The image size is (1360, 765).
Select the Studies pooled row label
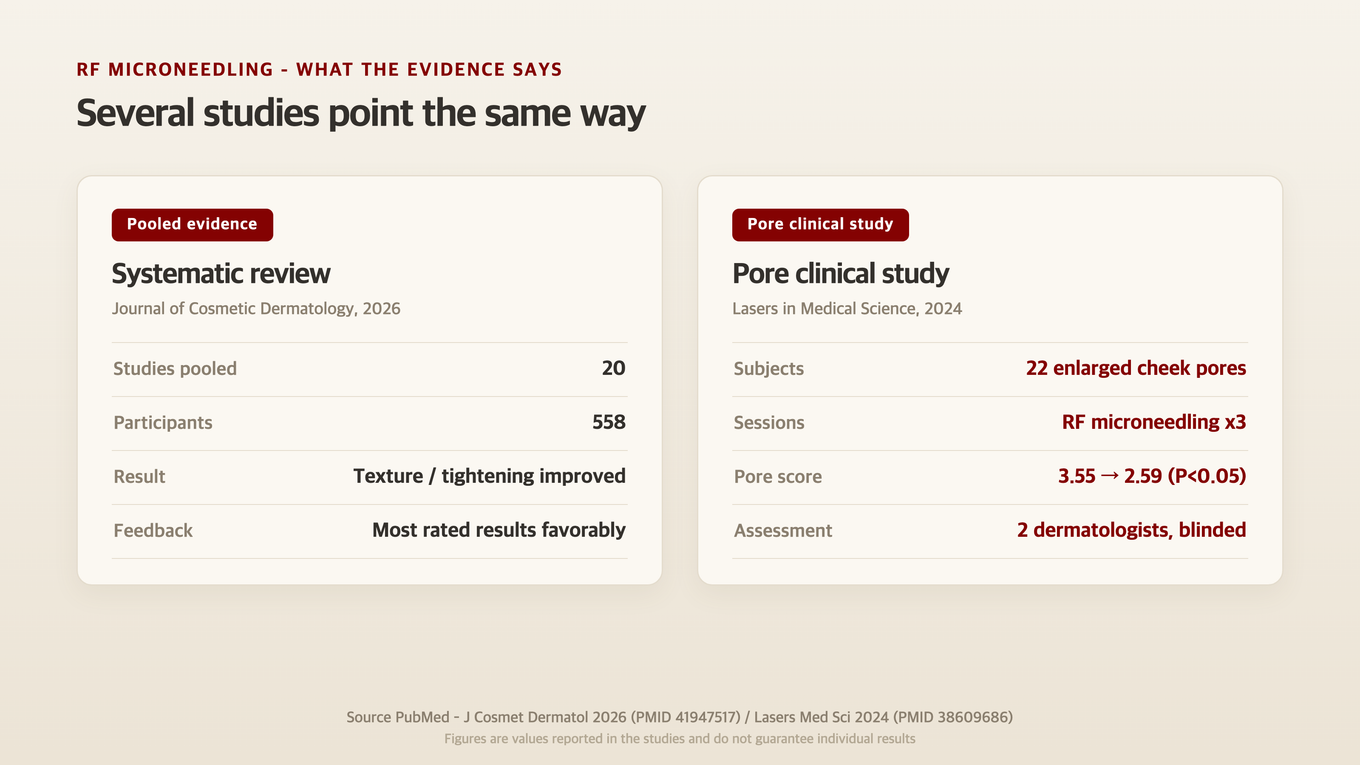[175, 369]
